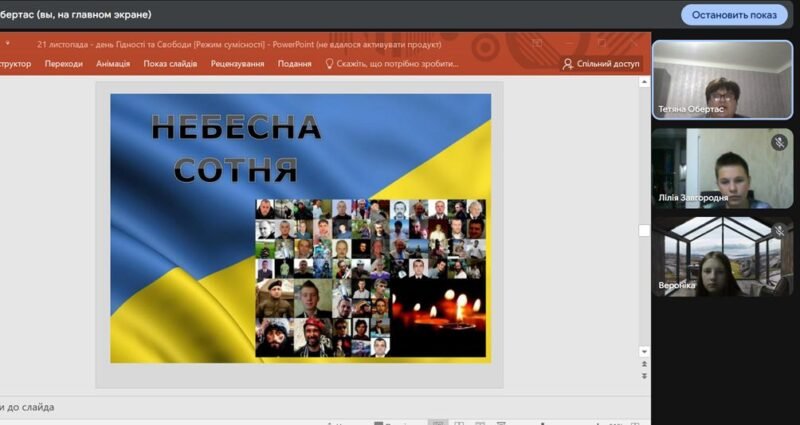Click the Normal view icon in status bar

point(437,422)
